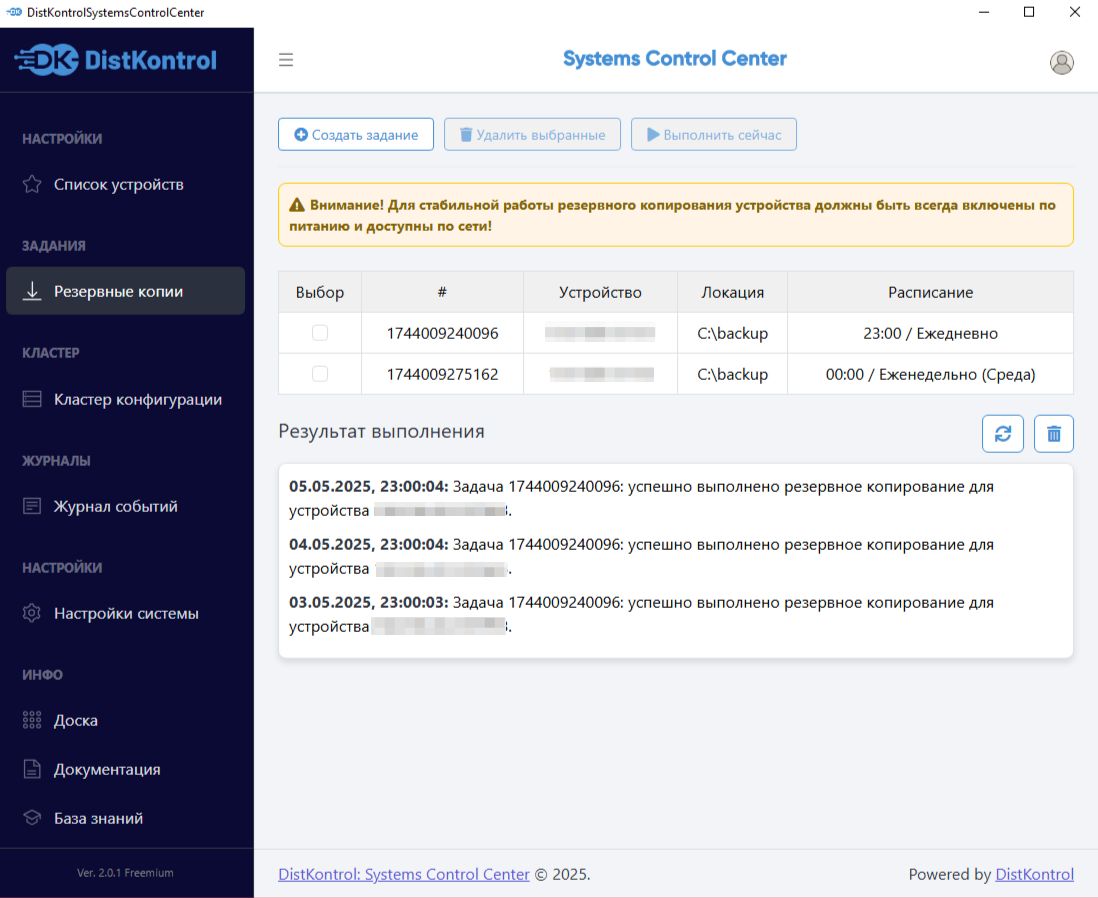
Task: Click the gear icon beside Настройки системы
Action: click(x=32, y=614)
